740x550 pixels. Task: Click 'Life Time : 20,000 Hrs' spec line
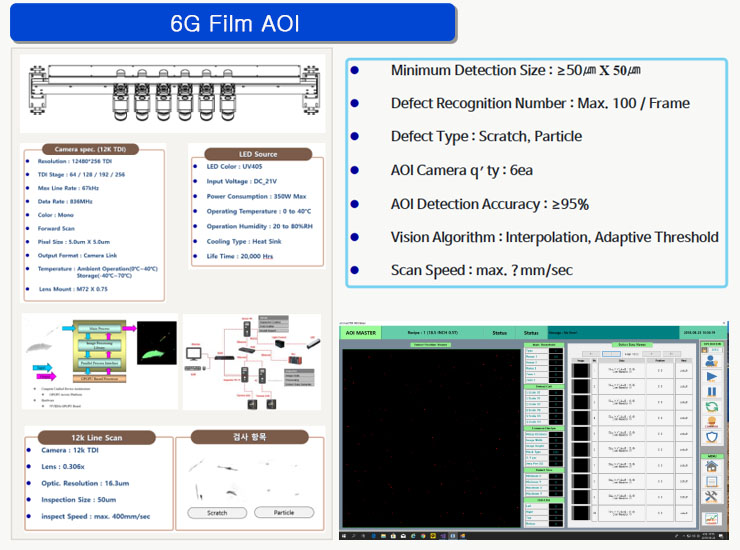click(240, 256)
